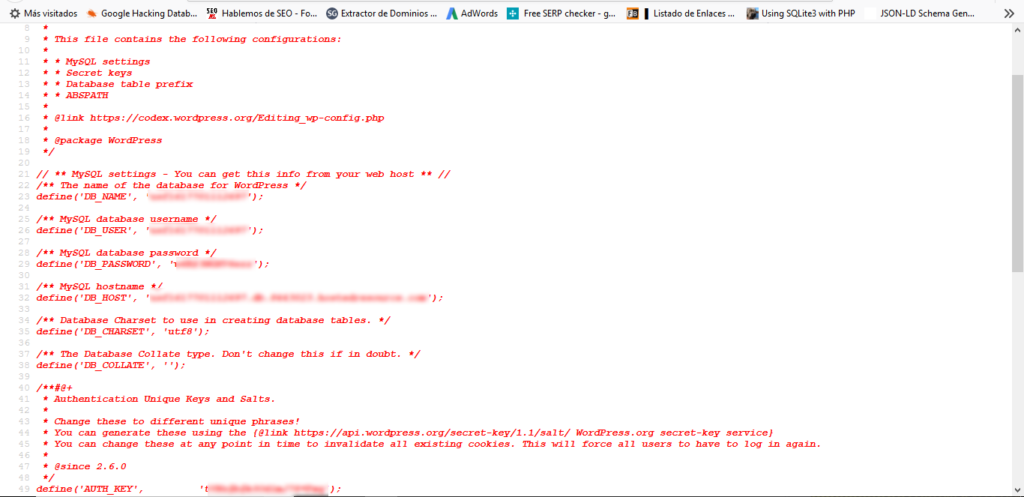Open the Más visitados bookmarks folder
1024x497 pixels.
coord(43,13)
